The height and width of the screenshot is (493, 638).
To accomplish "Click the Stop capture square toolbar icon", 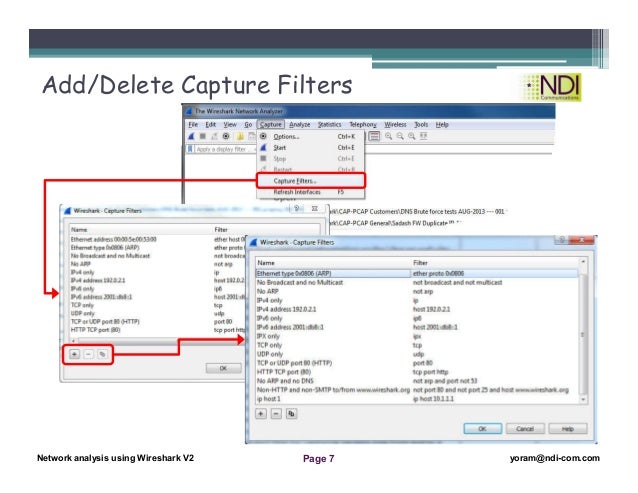I will coord(203,136).
